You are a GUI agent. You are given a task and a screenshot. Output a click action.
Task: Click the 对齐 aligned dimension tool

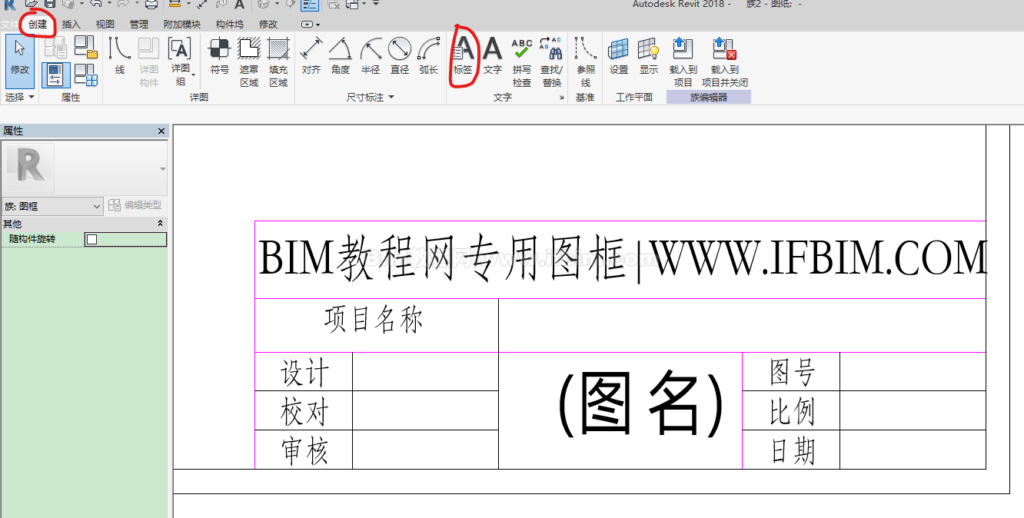pyautogui.click(x=311, y=56)
